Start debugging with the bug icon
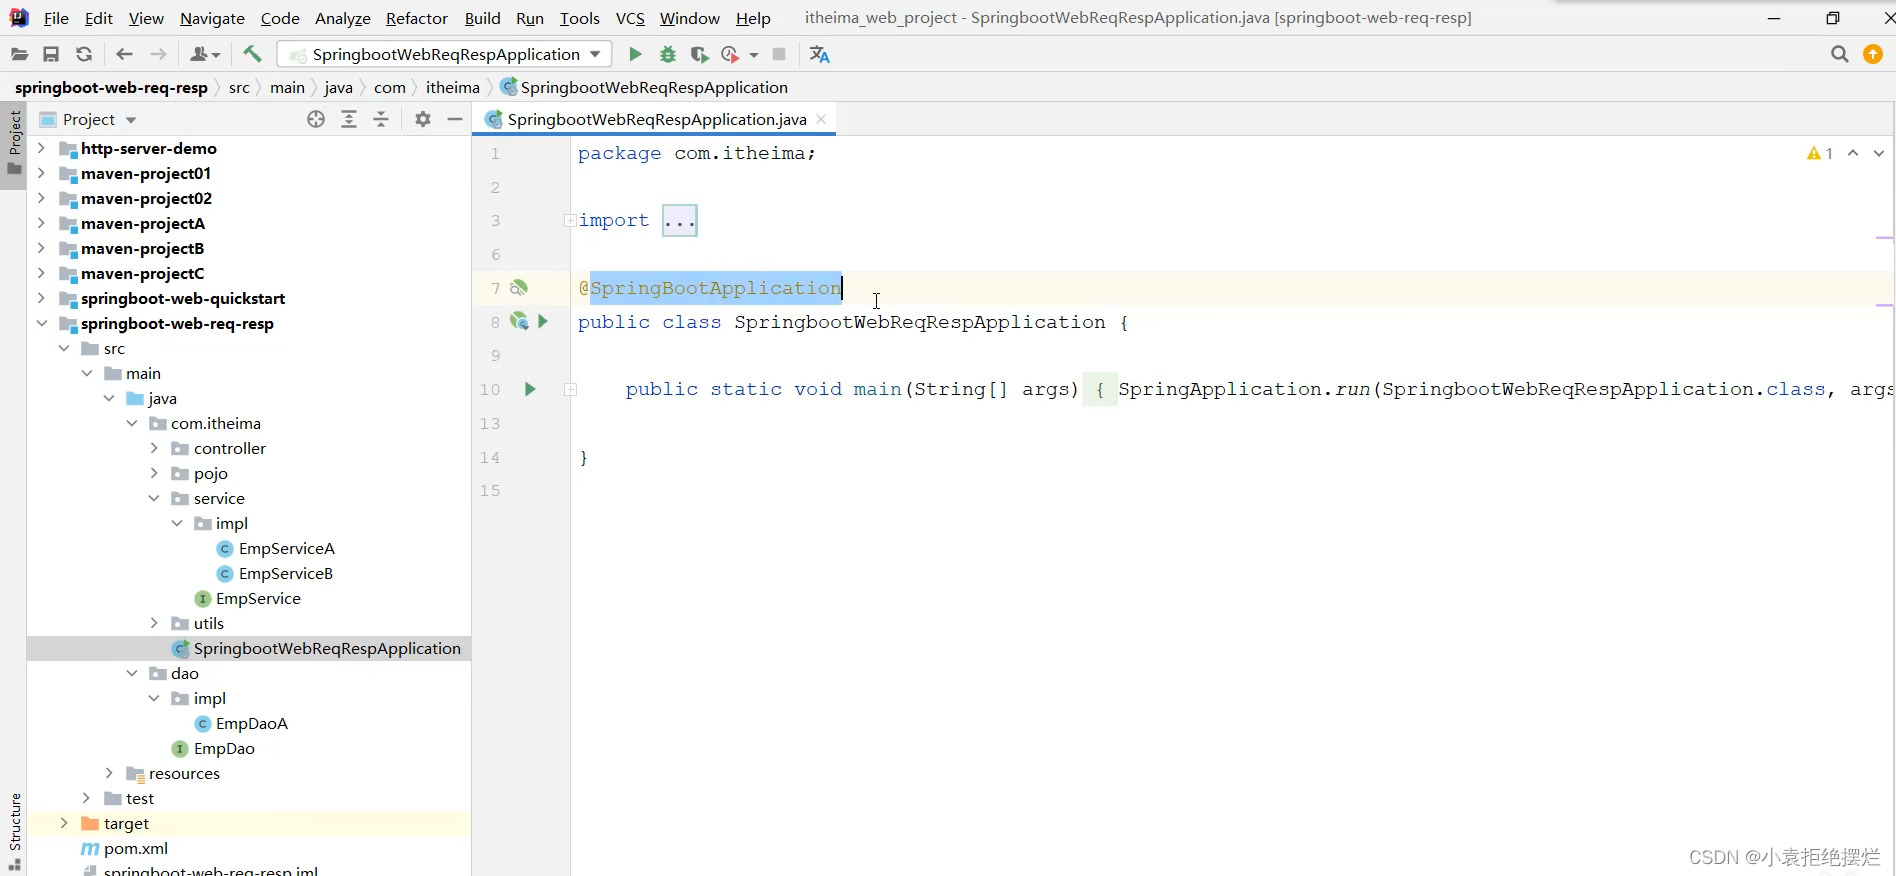1896x876 pixels. [x=668, y=54]
